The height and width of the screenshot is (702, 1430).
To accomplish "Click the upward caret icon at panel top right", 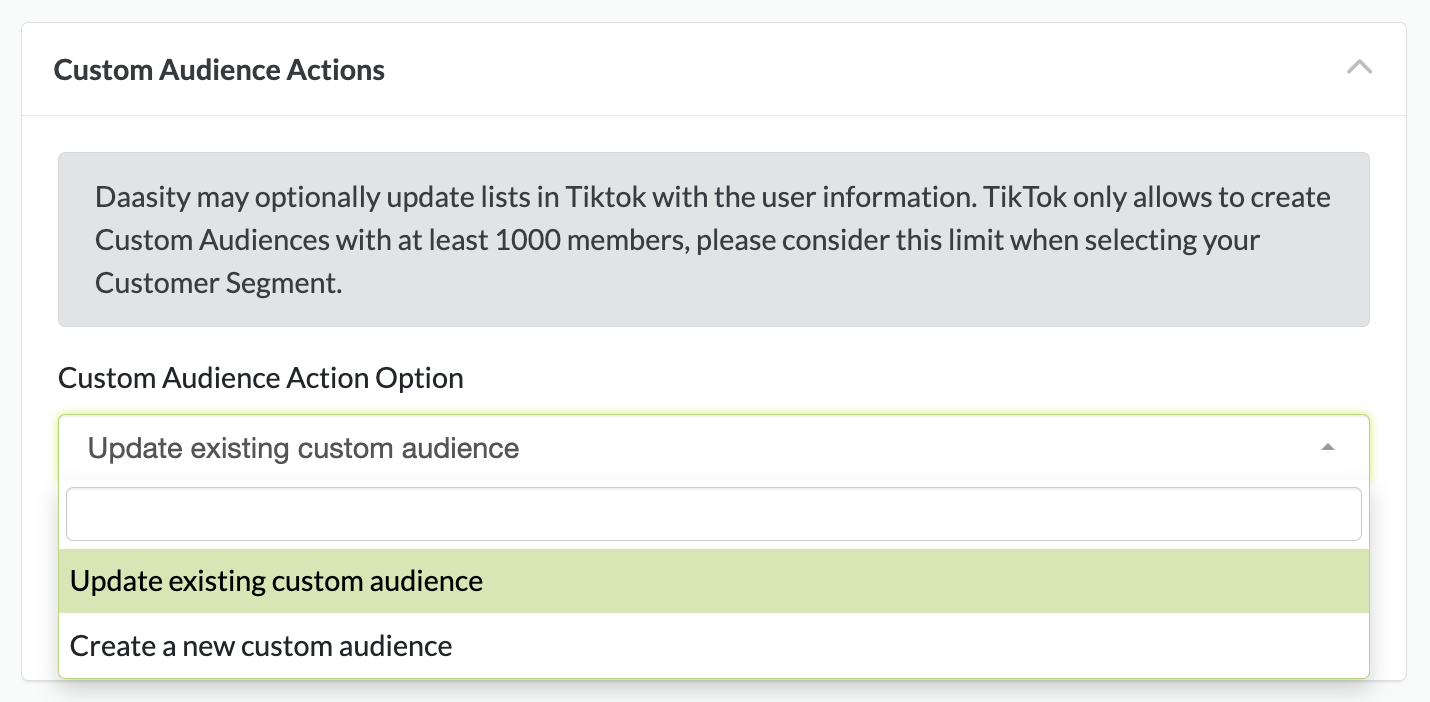I will tap(1359, 68).
